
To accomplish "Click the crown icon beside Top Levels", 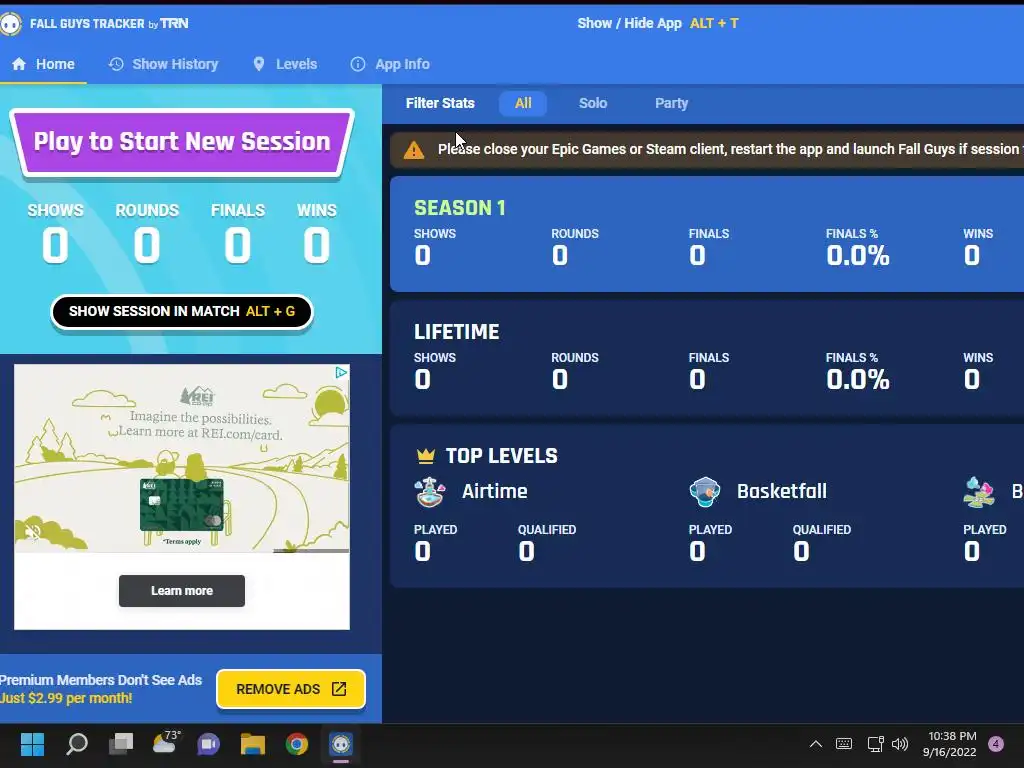I will pos(426,456).
